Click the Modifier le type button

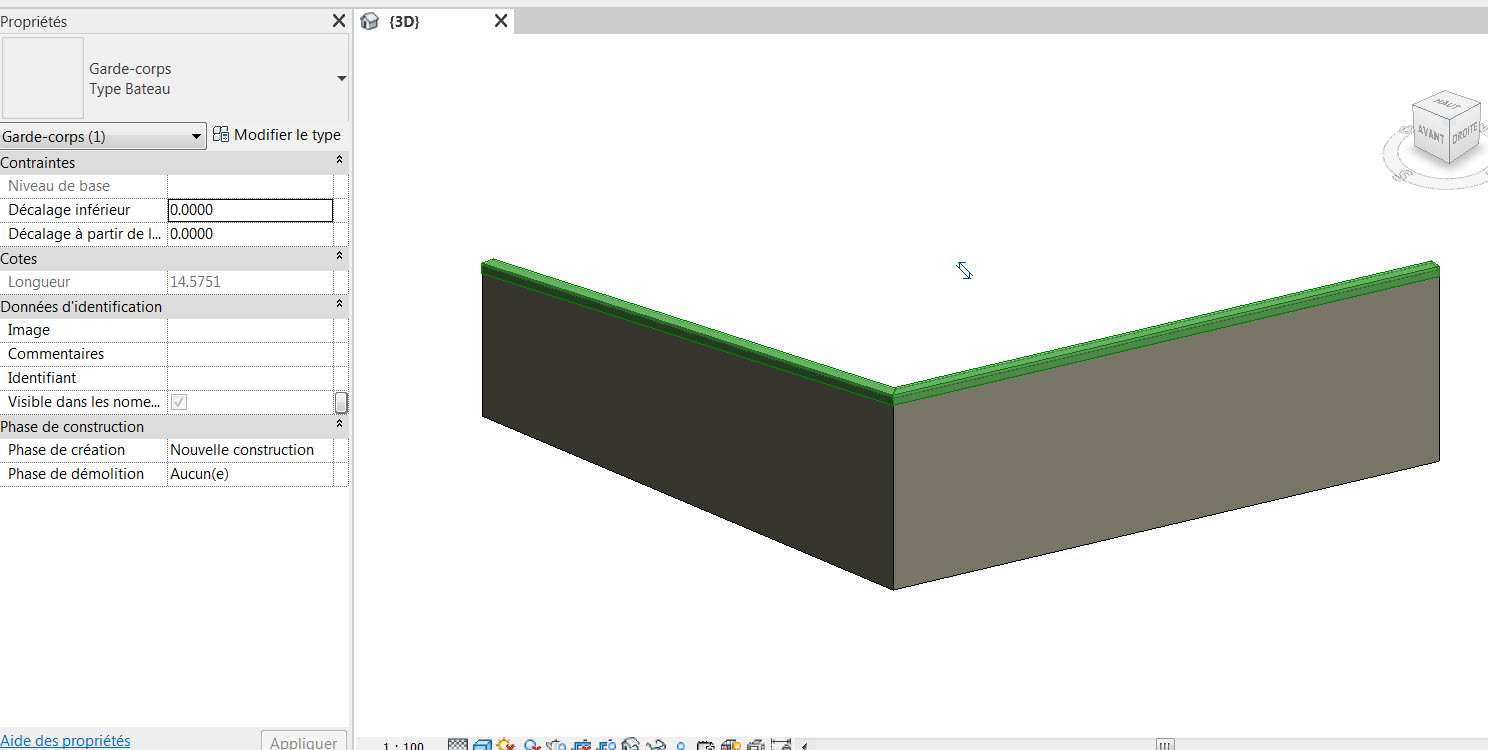pos(277,135)
